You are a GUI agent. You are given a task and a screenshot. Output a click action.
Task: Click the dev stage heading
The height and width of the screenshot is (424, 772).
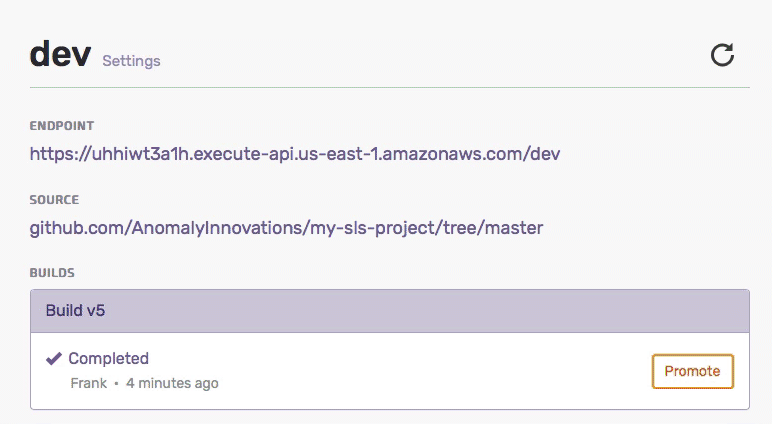click(x=61, y=54)
